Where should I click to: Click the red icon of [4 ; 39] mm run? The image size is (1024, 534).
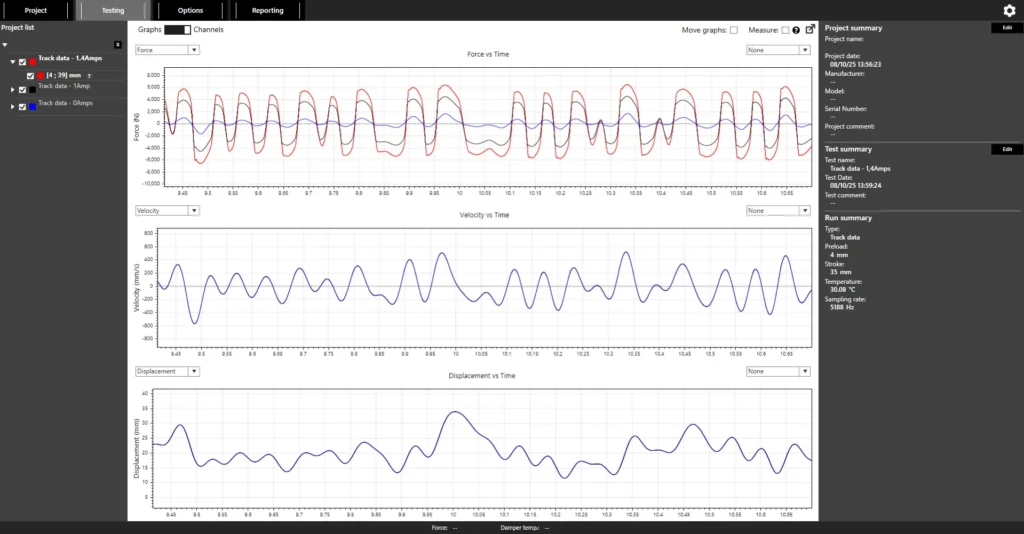click(41, 76)
